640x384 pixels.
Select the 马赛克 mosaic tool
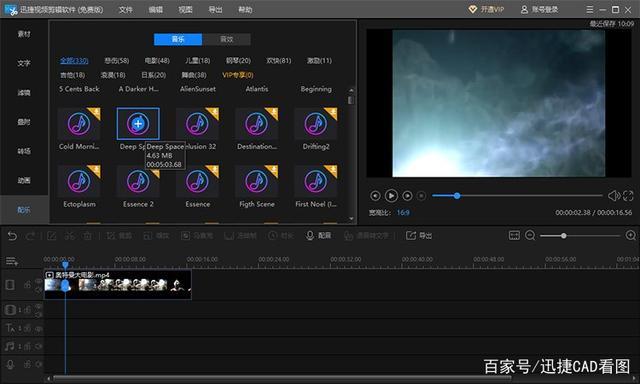pyautogui.click(x=197, y=235)
